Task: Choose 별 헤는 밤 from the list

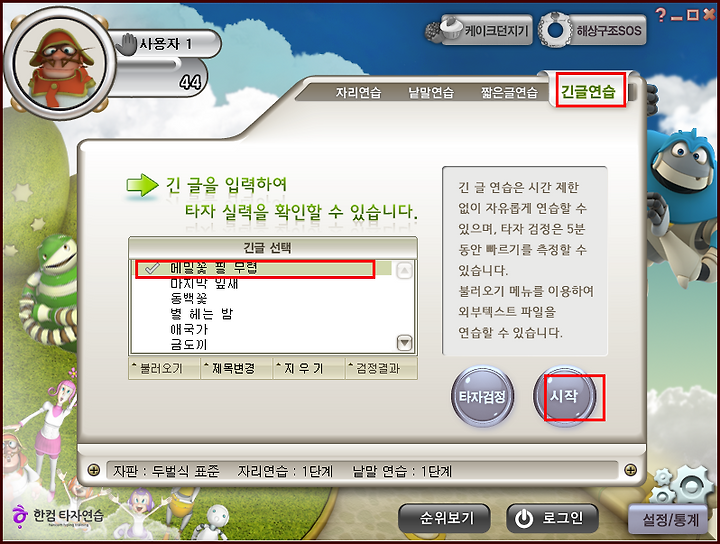Action: click(202, 314)
